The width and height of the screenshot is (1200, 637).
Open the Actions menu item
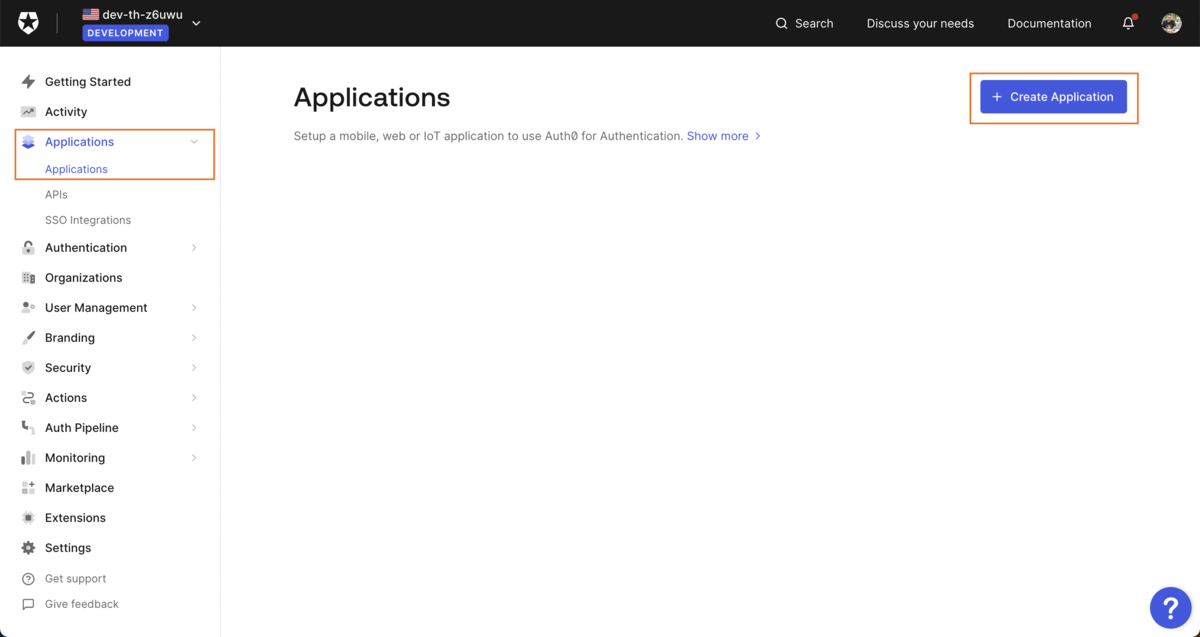pyautogui.click(x=66, y=398)
